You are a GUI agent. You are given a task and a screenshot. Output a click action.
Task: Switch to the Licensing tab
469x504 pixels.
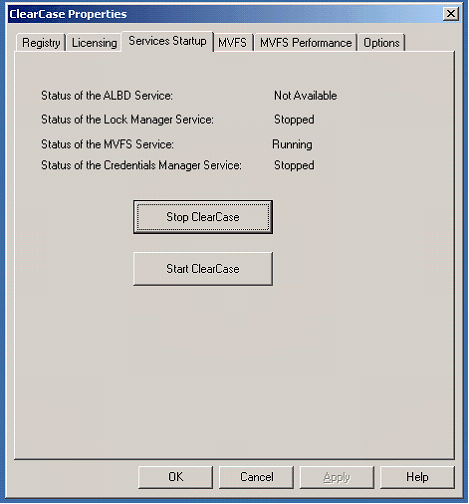[x=94, y=43]
